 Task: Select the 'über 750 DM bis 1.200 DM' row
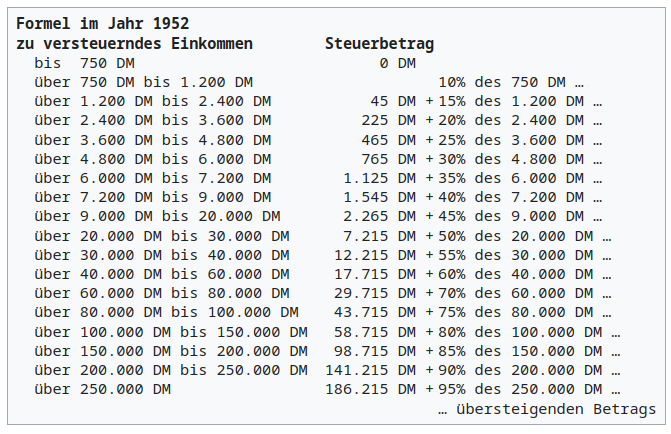coord(144,82)
